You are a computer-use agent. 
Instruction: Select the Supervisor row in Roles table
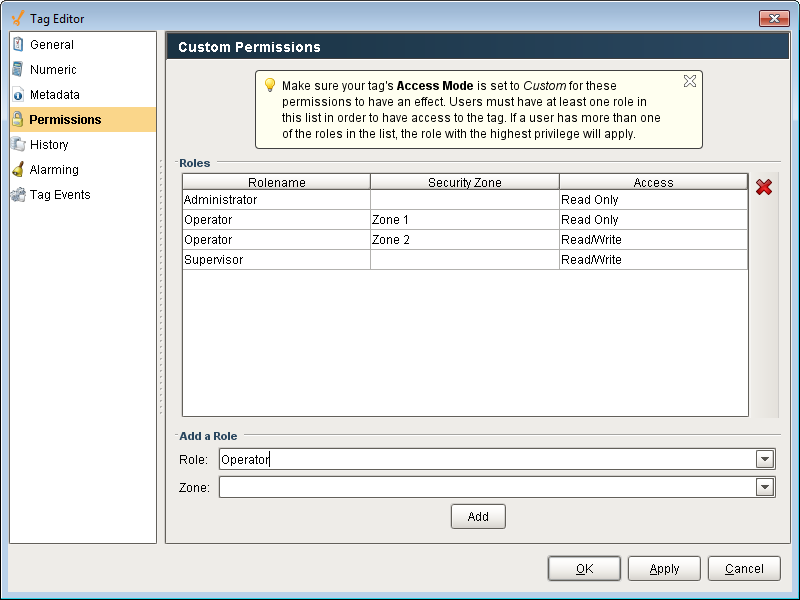(x=276, y=260)
